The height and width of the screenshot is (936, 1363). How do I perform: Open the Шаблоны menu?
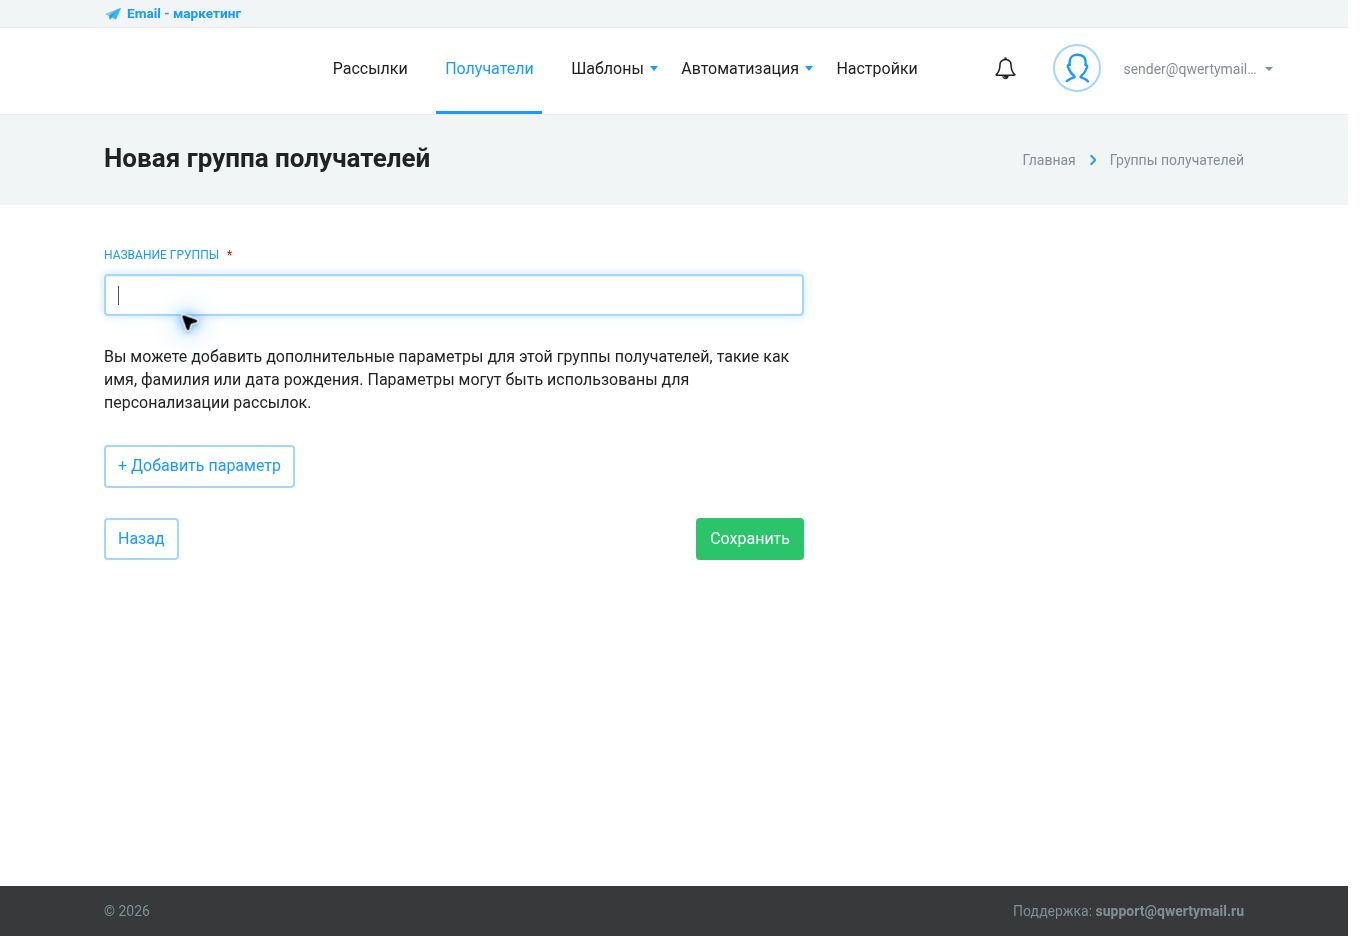[x=607, y=69]
